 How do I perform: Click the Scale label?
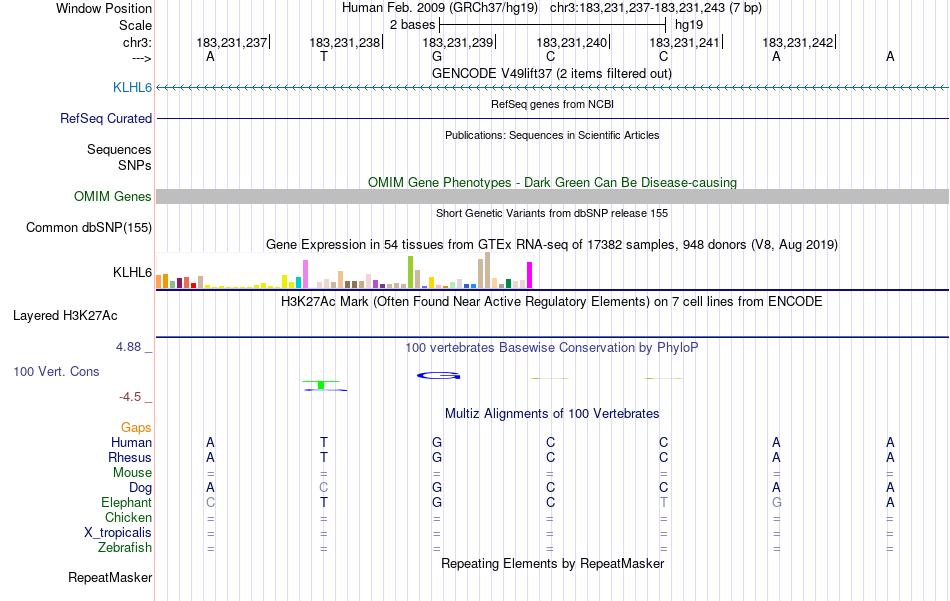[136, 25]
